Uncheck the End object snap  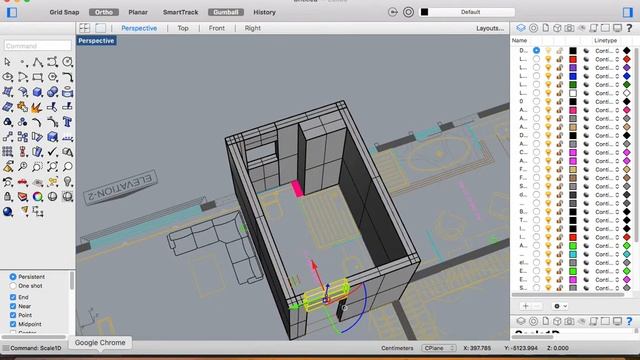(x=13, y=297)
